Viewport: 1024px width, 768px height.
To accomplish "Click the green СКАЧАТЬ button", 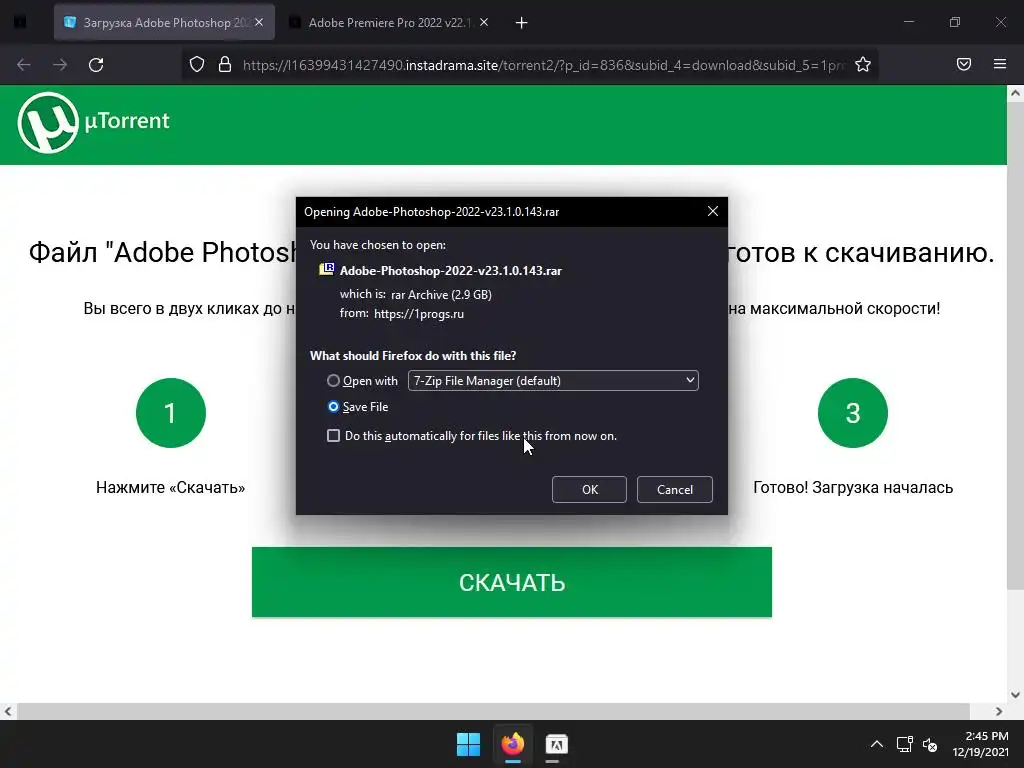I will pos(512,582).
